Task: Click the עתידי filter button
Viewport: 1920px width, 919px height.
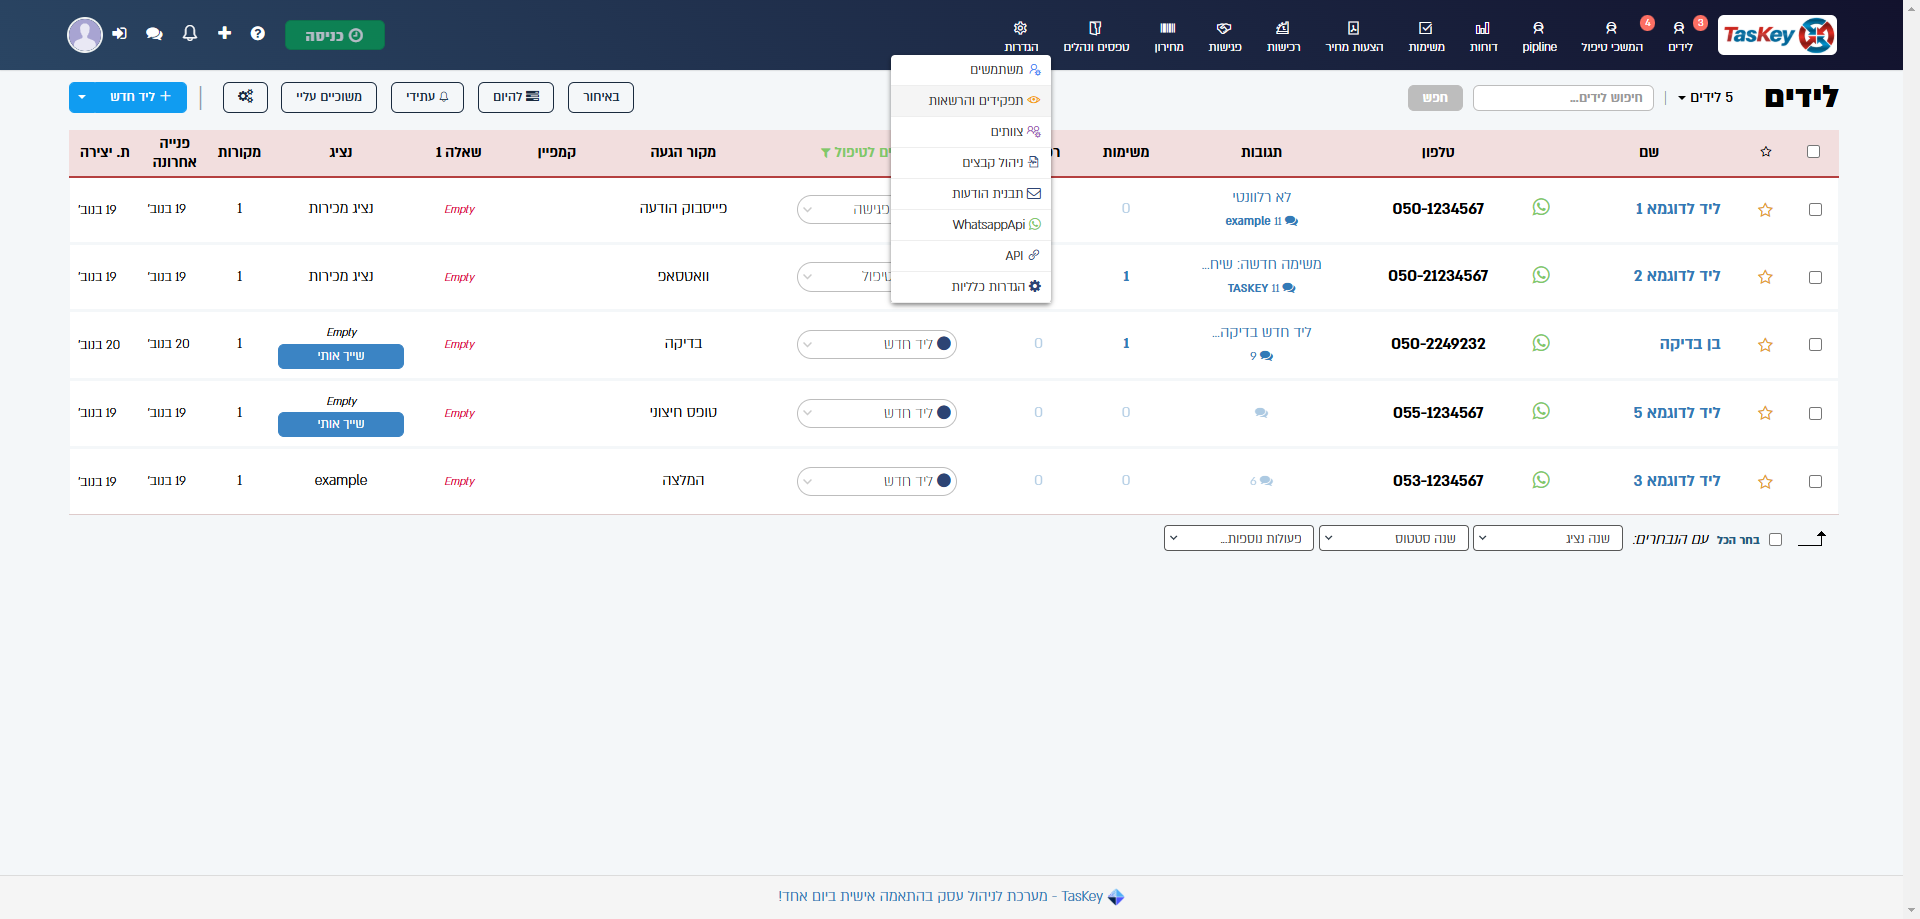Action: [x=427, y=97]
